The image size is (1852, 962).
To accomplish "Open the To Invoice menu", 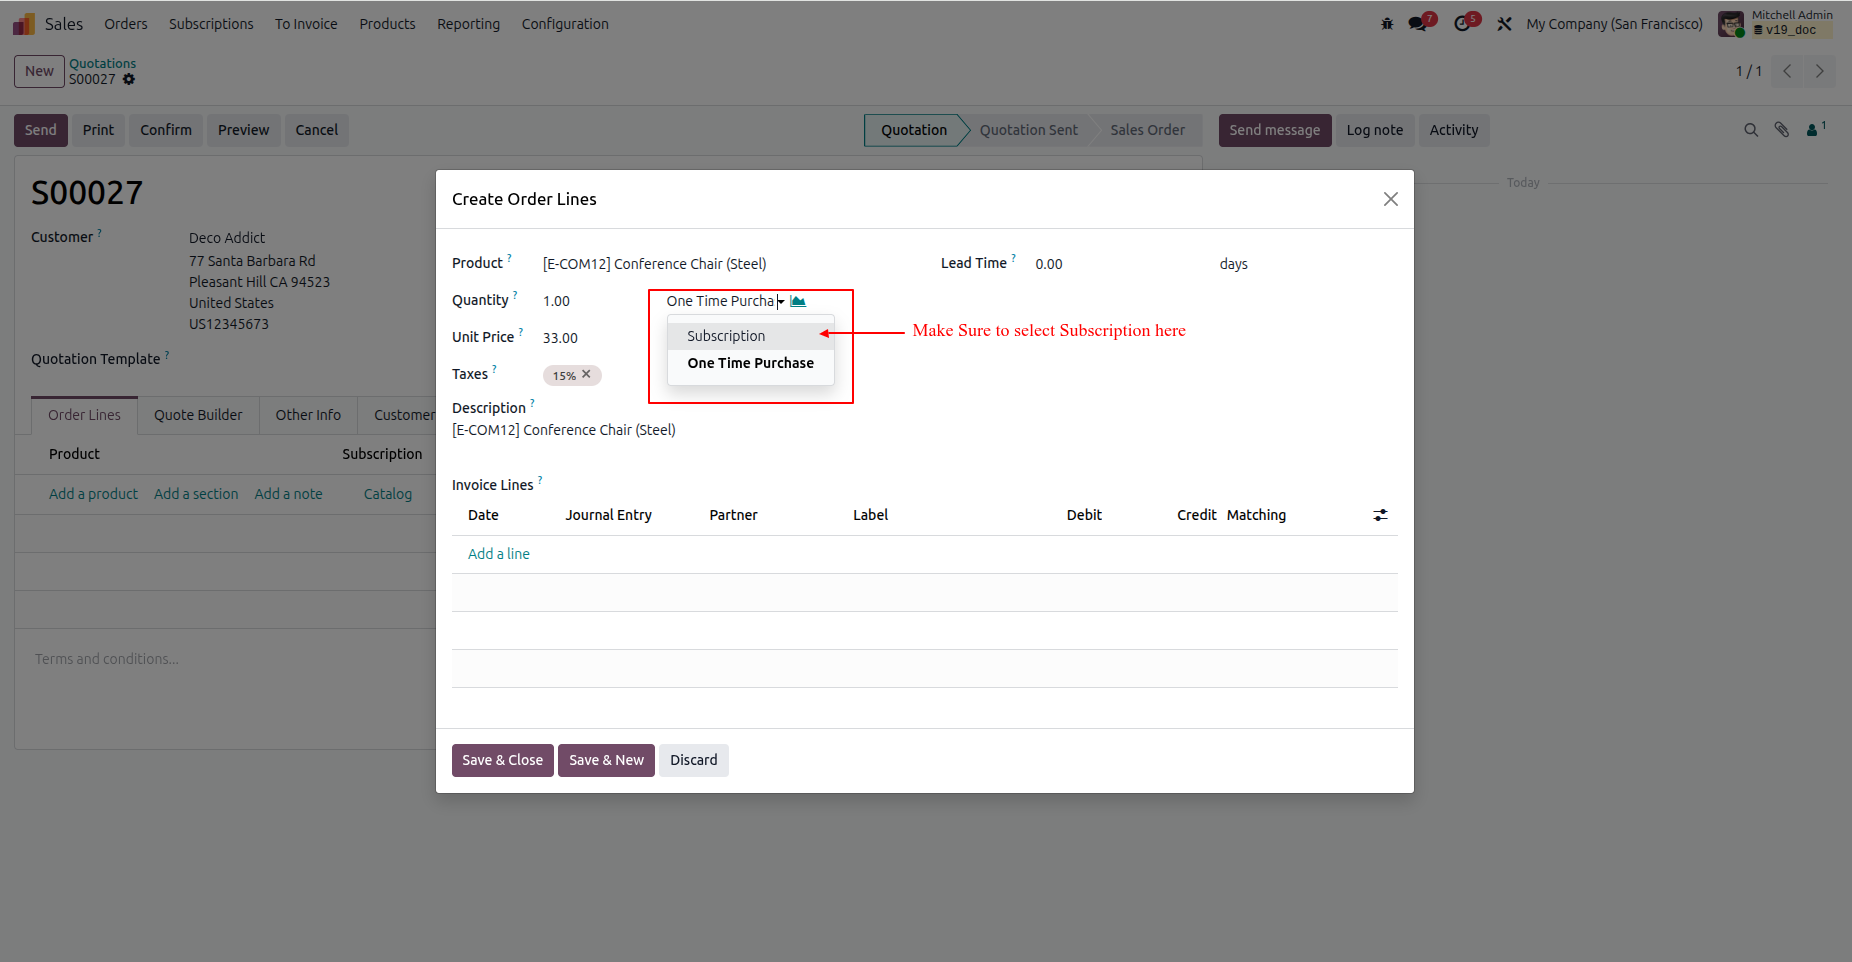I will (306, 24).
